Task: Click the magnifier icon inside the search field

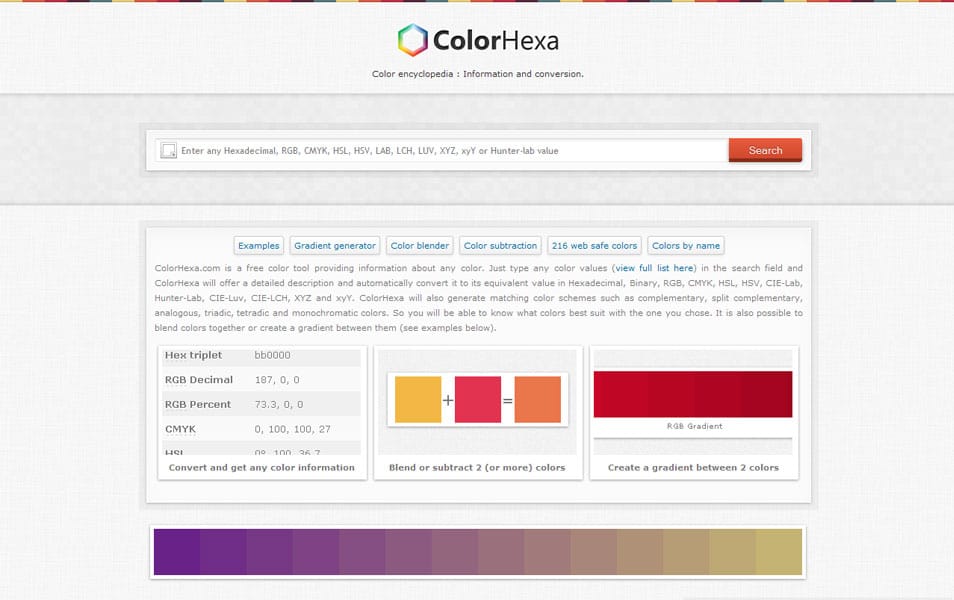Action: [168, 150]
